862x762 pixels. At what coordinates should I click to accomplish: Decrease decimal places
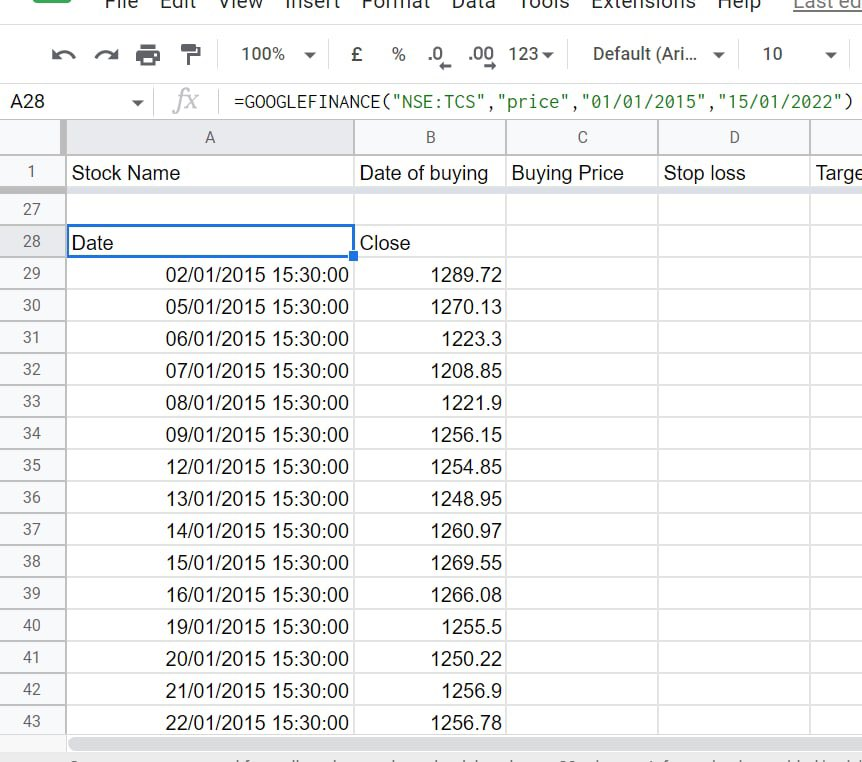point(437,54)
